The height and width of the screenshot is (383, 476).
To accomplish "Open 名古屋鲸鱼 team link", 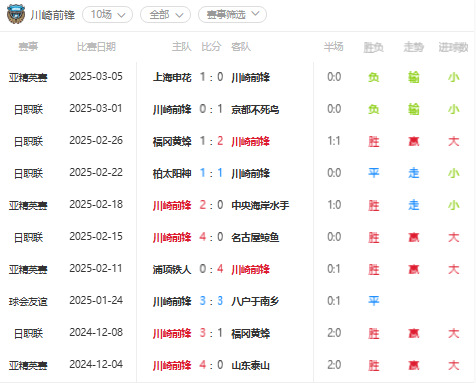I will click(255, 237).
